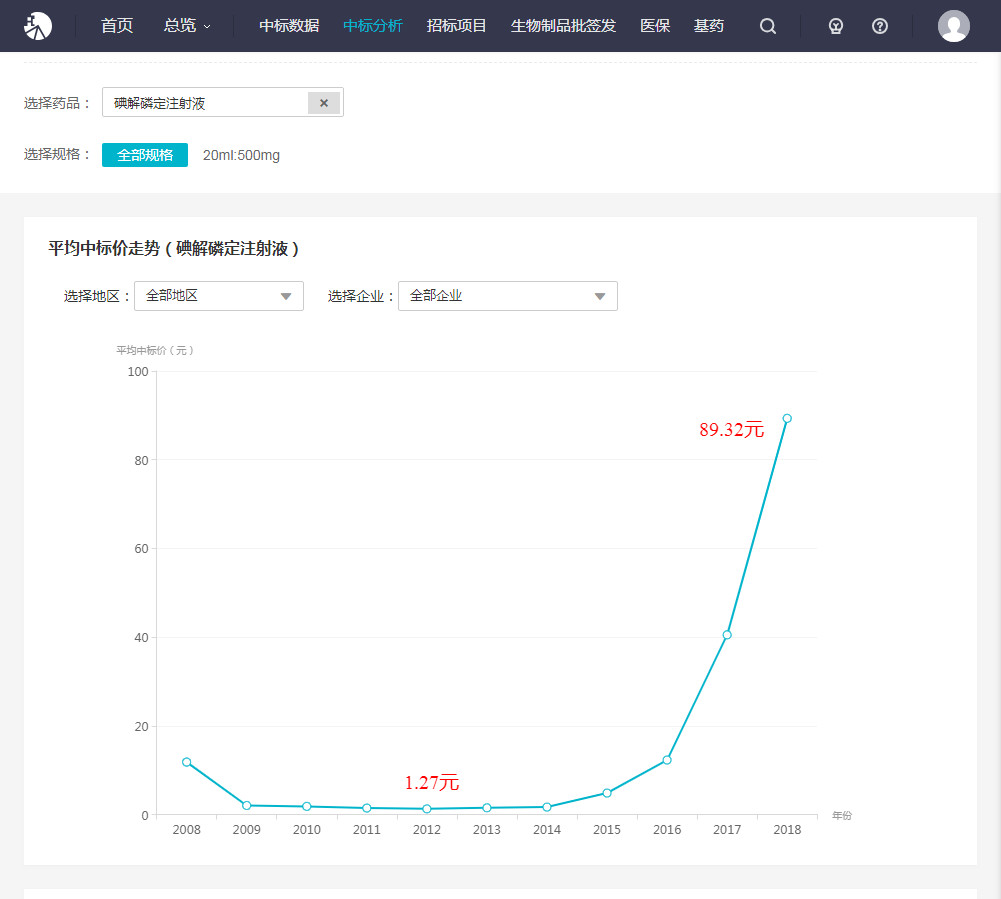Click the 2018 data point on chart

coord(787,418)
